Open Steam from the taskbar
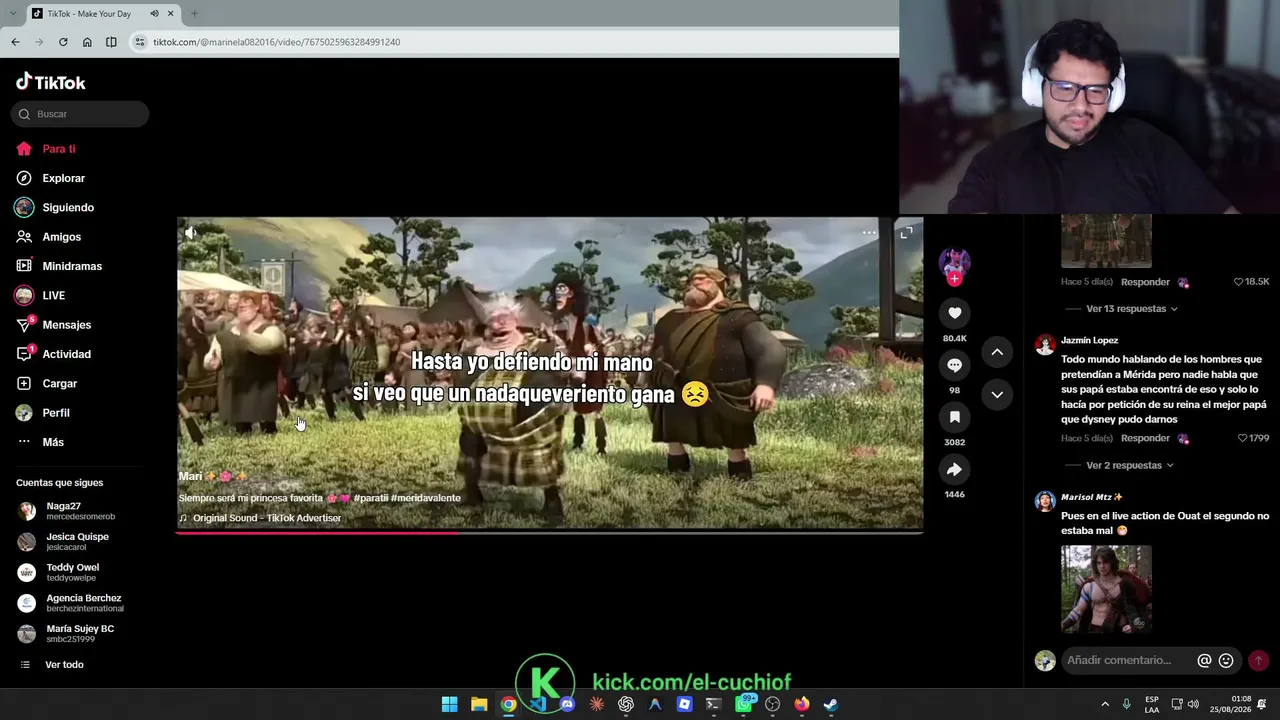This screenshot has height=720, width=1280. coord(830,704)
